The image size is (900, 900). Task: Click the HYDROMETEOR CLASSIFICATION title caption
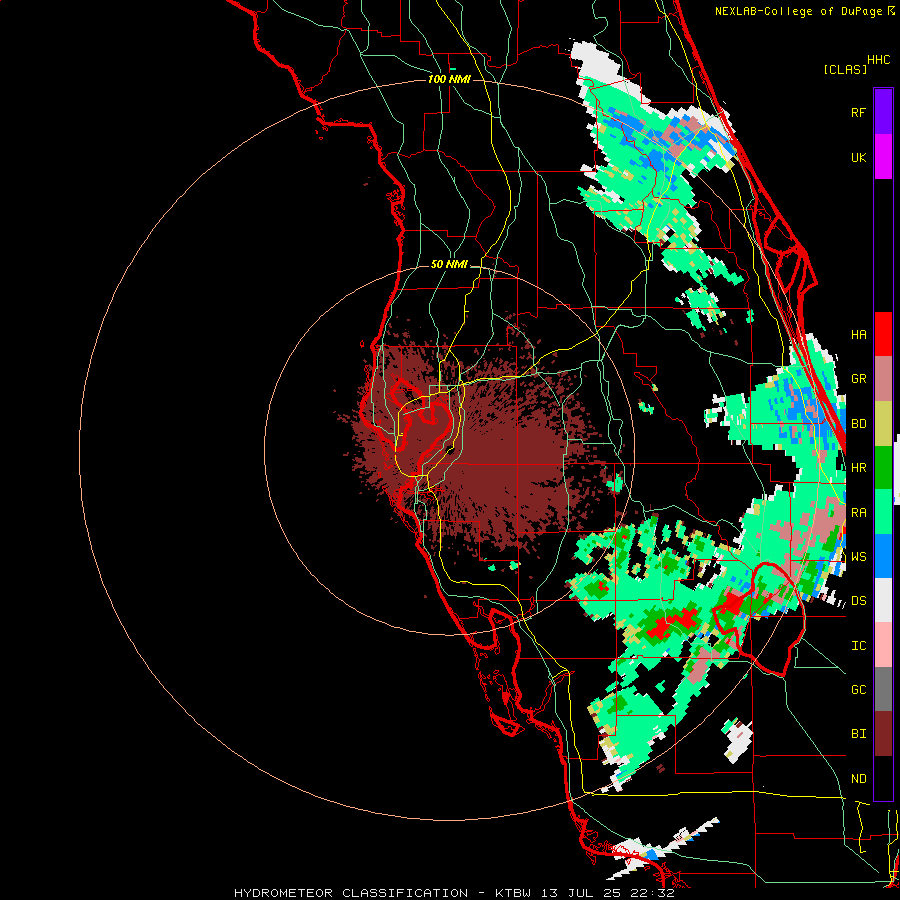point(351,893)
